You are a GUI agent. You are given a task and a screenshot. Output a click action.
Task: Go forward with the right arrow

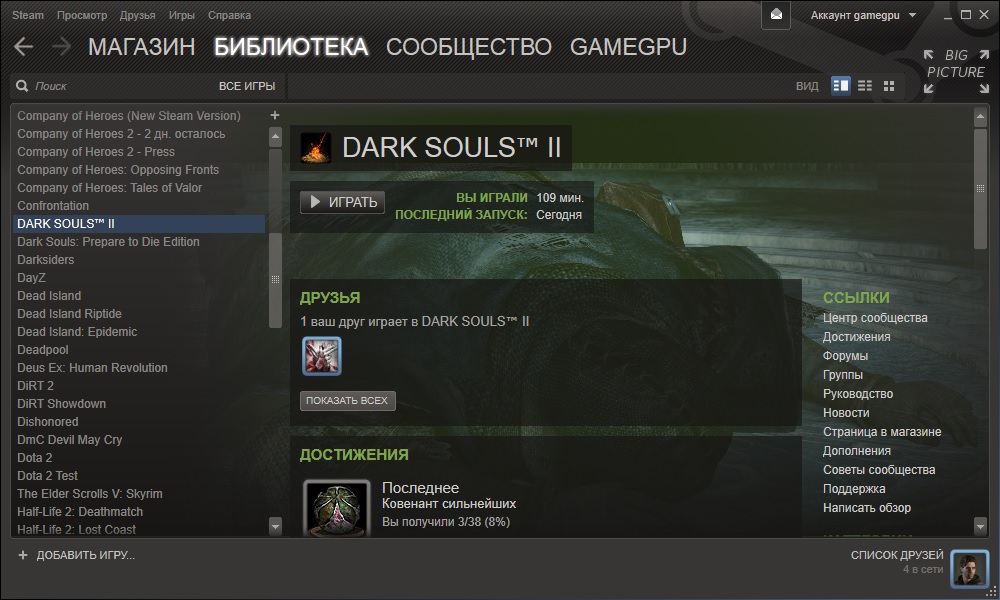(x=61, y=47)
